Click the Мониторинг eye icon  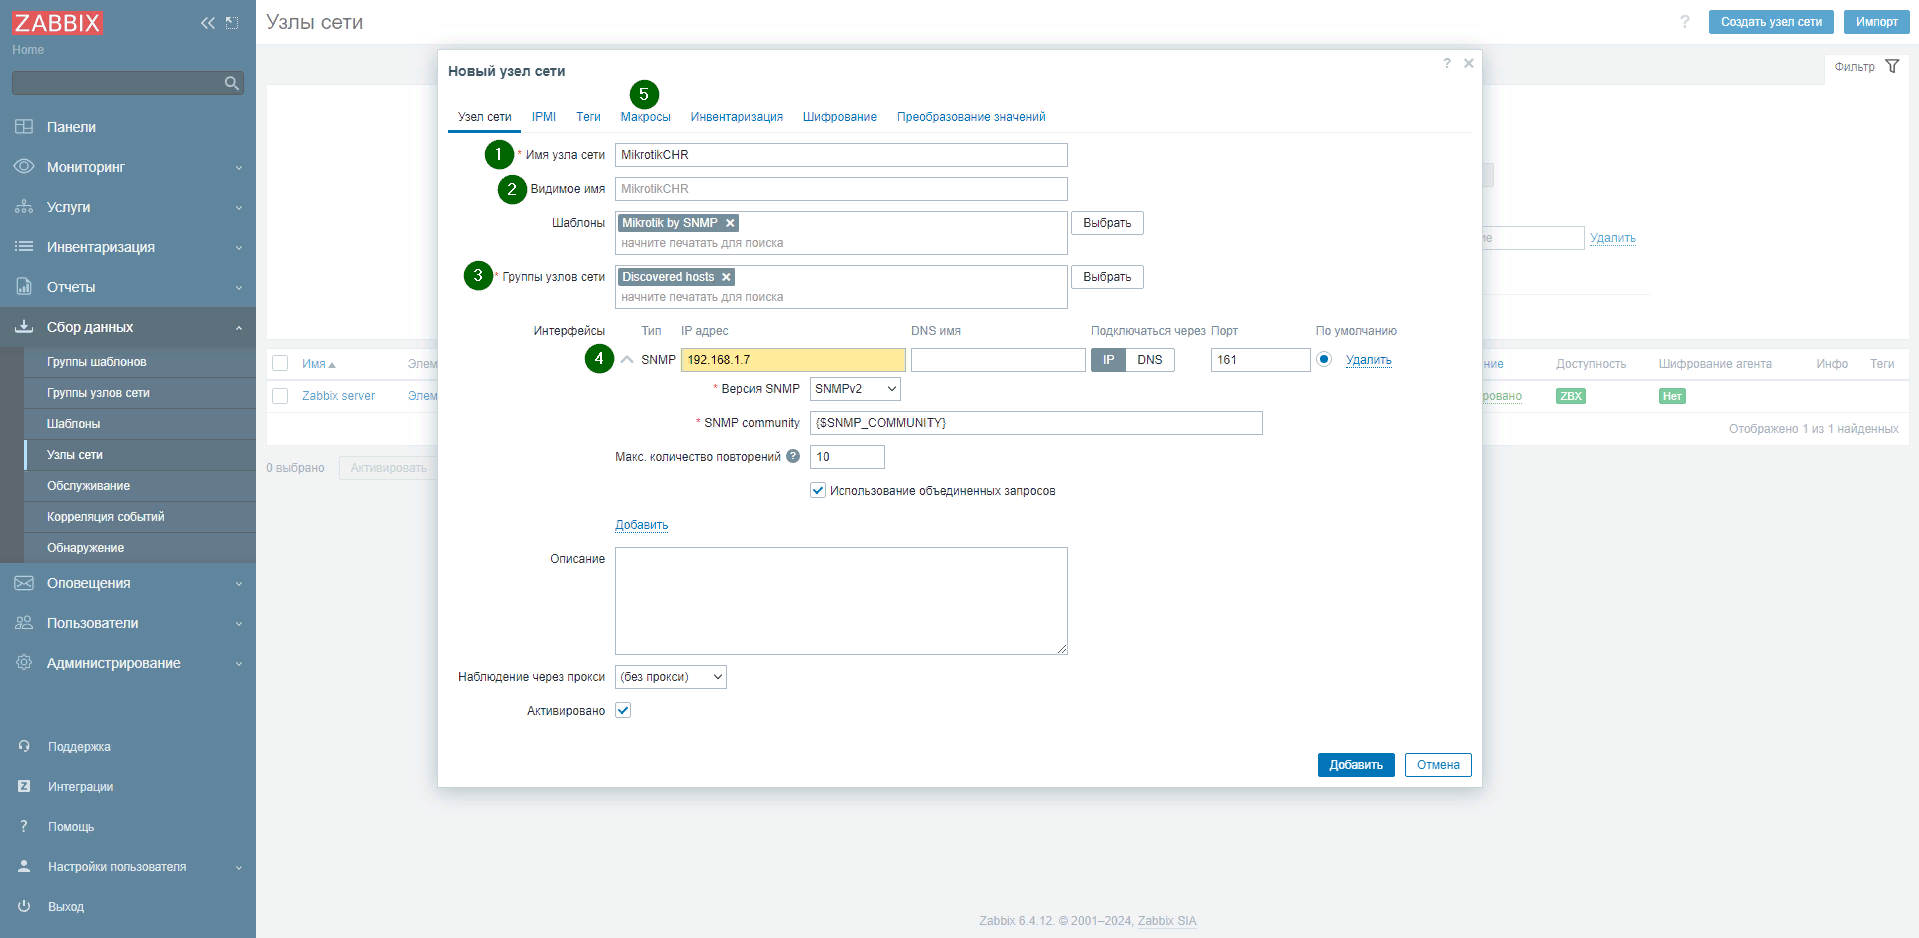[24, 166]
